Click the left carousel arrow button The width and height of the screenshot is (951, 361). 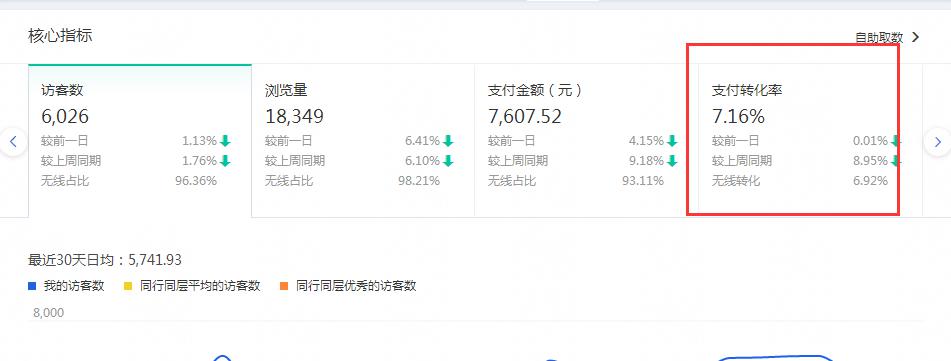pyautogui.click(x=13, y=142)
